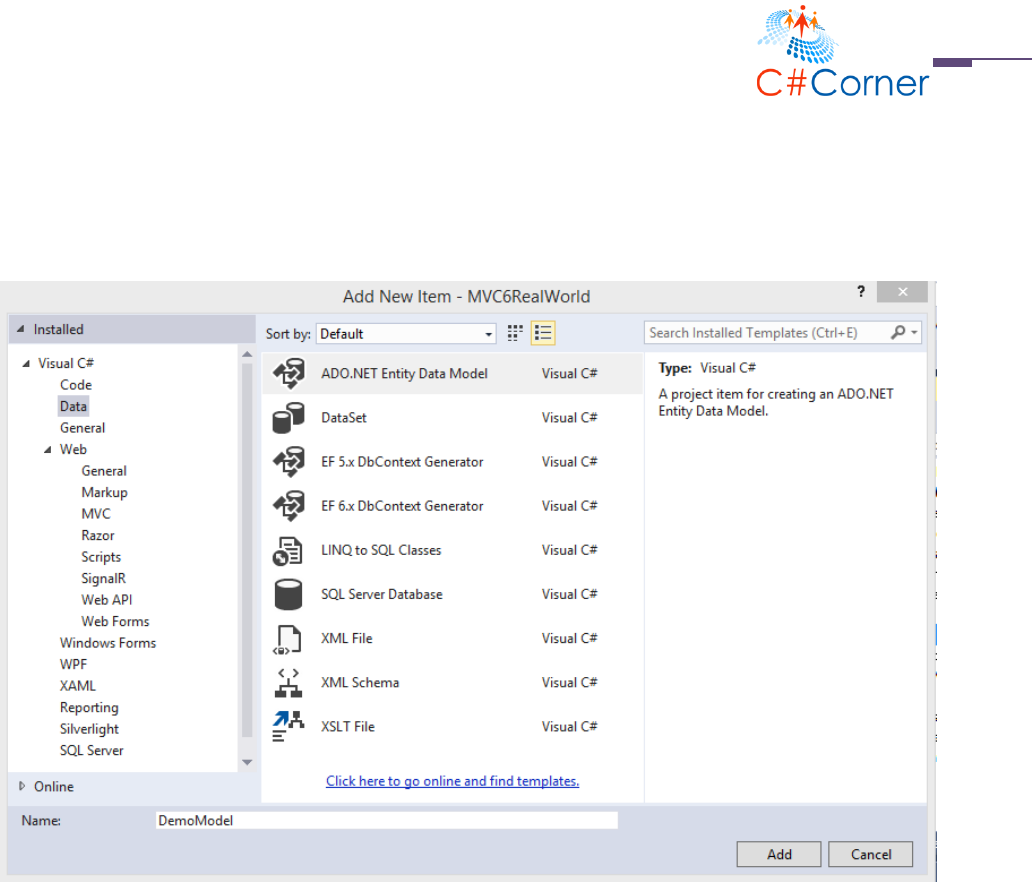Click the category tree scrollbar thumb
The height and width of the screenshot is (882, 1032).
pos(247,550)
